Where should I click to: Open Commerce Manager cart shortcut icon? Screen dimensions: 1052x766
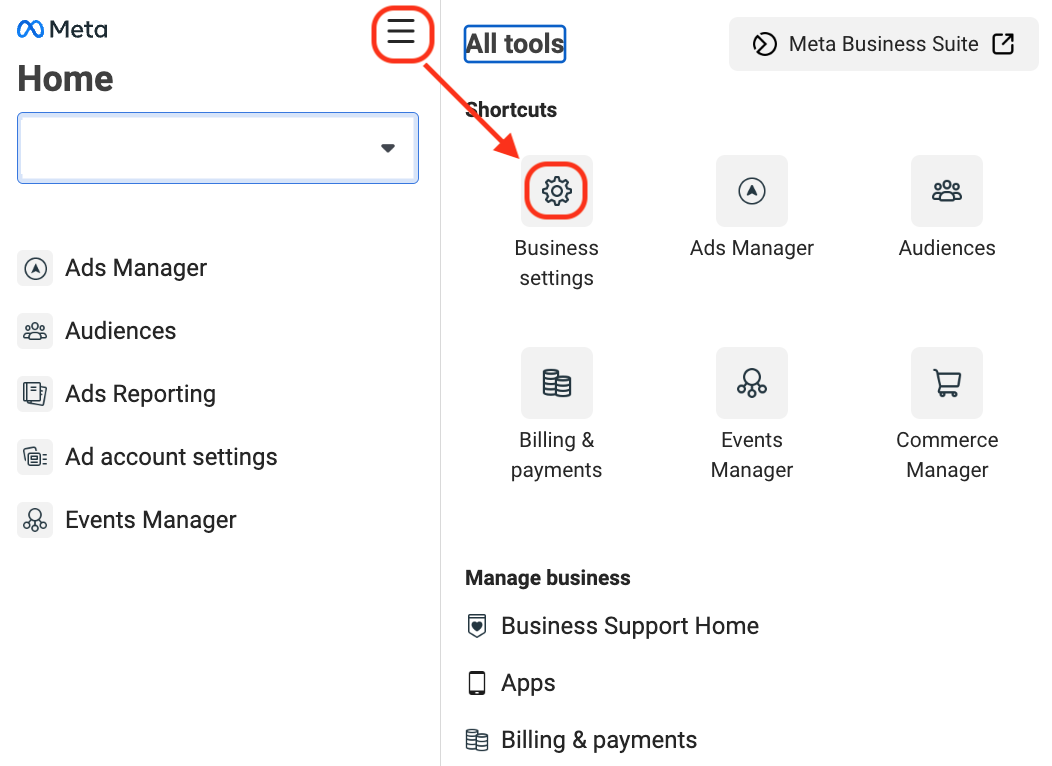(x=947, y=383)
